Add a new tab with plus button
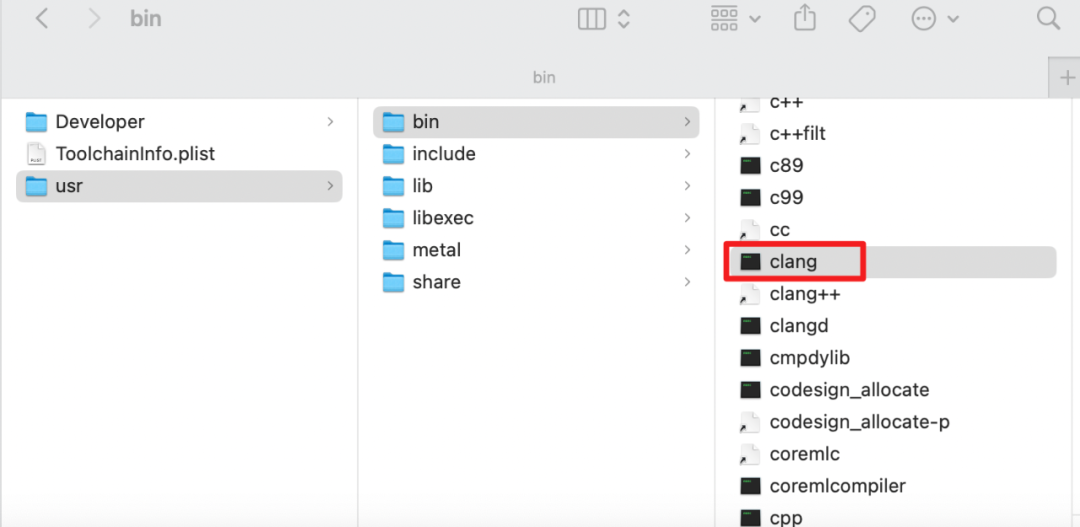This screenshot has height=527, width=1080. tap(1065, 77)
